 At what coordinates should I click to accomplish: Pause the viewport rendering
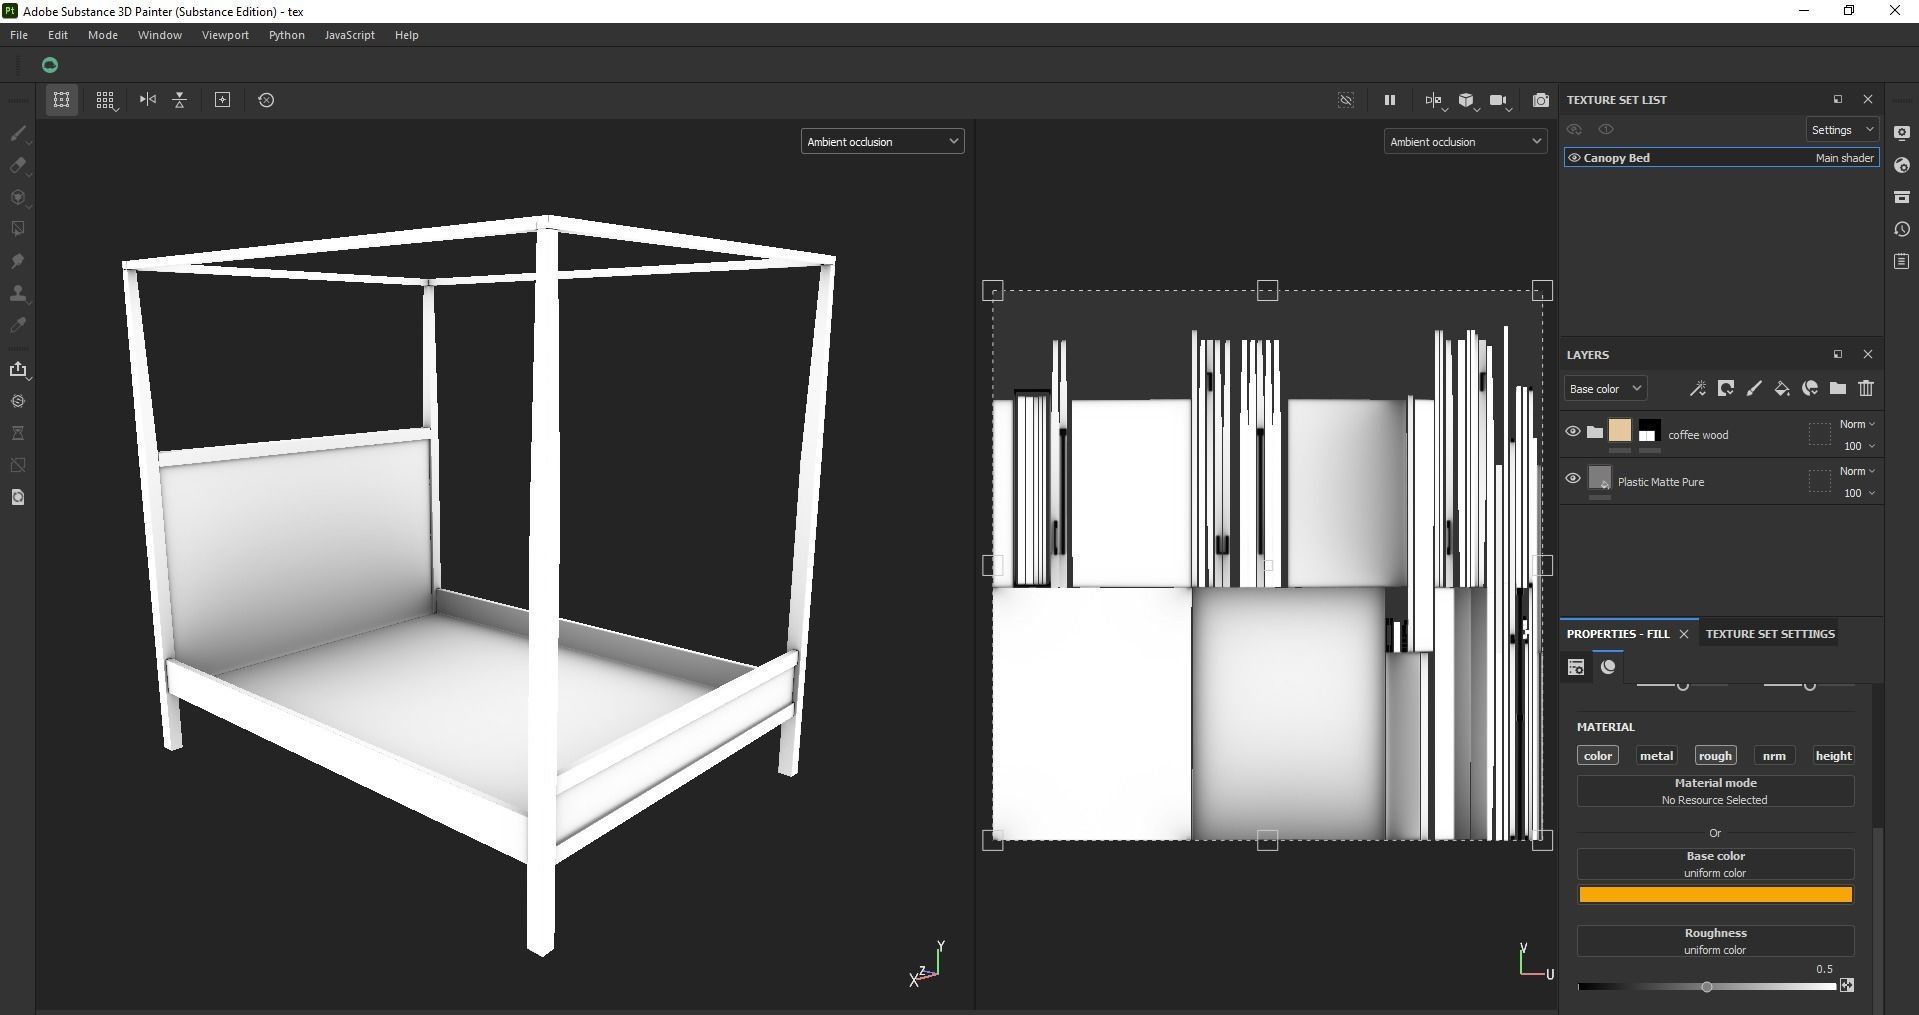[x=1389, y=100]
